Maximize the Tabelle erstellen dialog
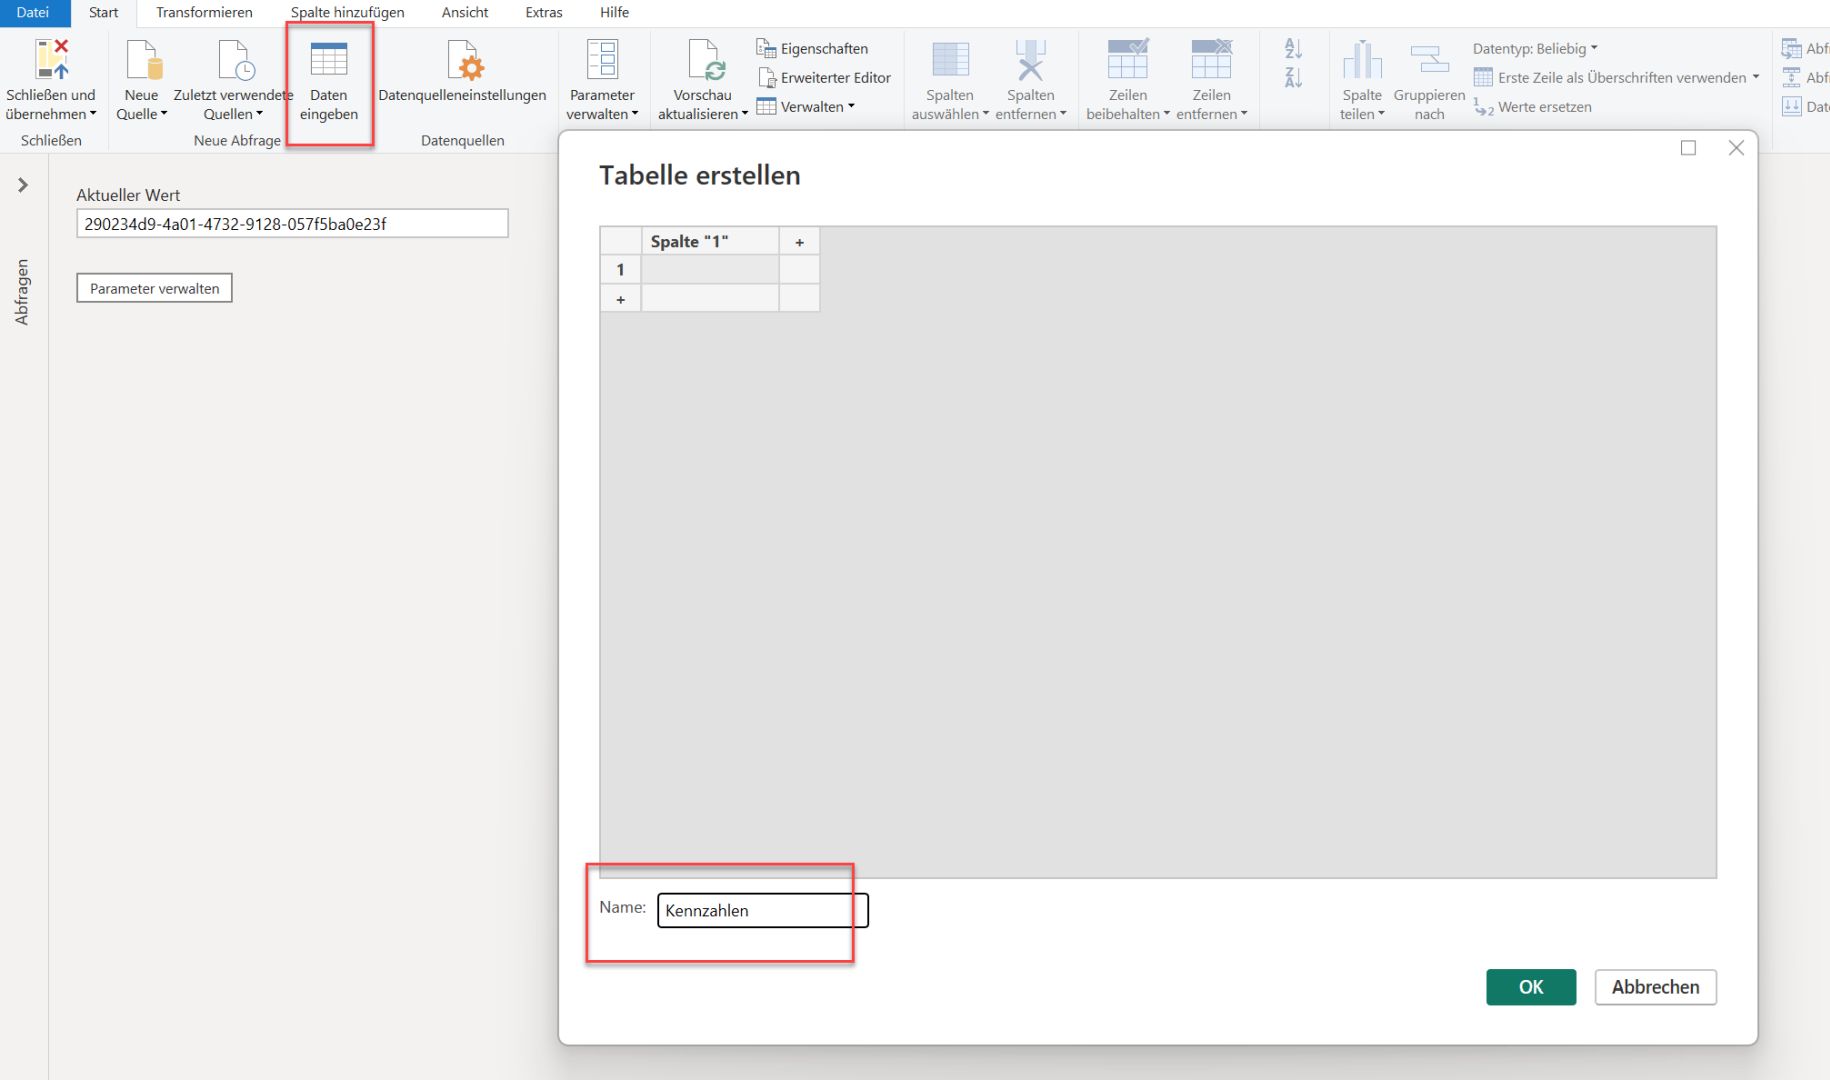The height and width of the screenshot is (1080, 1830). tap(1688, 148)
